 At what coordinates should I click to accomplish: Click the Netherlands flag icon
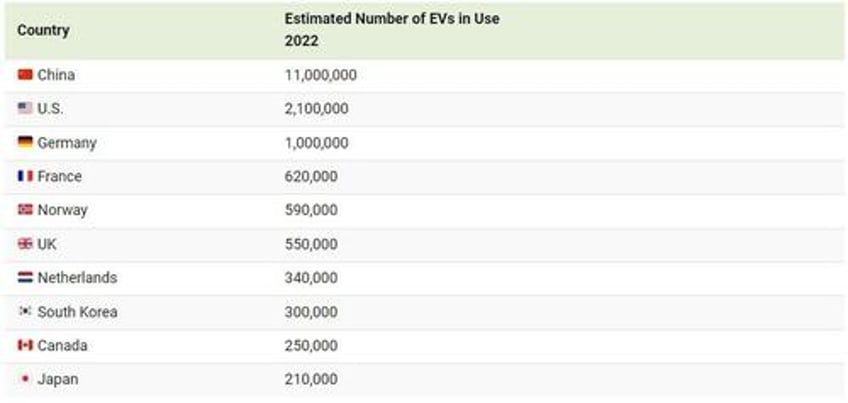(25, 278)
